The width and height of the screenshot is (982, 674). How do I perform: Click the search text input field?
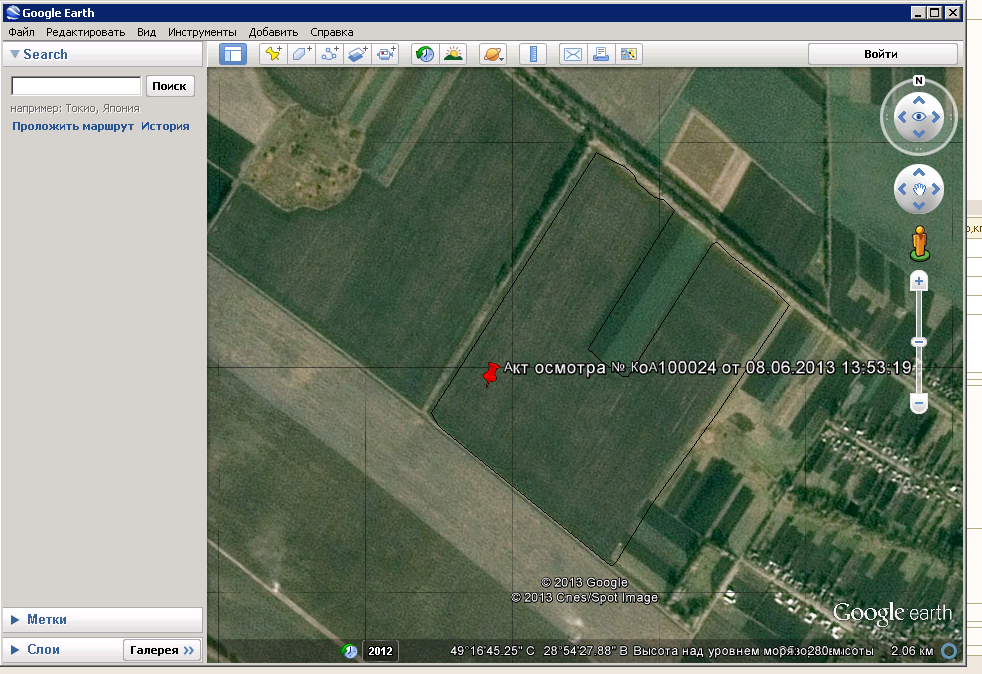tap(76, 86)
